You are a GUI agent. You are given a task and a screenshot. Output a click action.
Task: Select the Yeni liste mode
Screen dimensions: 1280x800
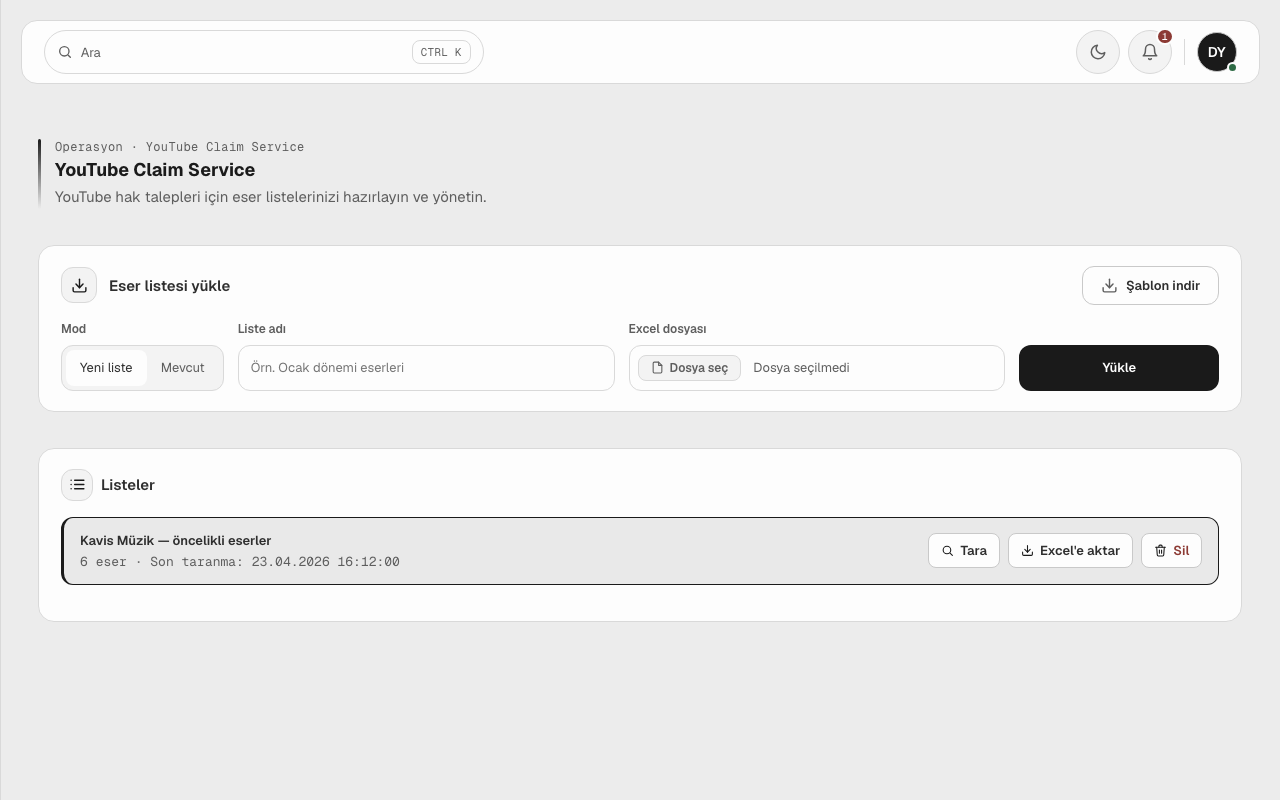(106, 368)
